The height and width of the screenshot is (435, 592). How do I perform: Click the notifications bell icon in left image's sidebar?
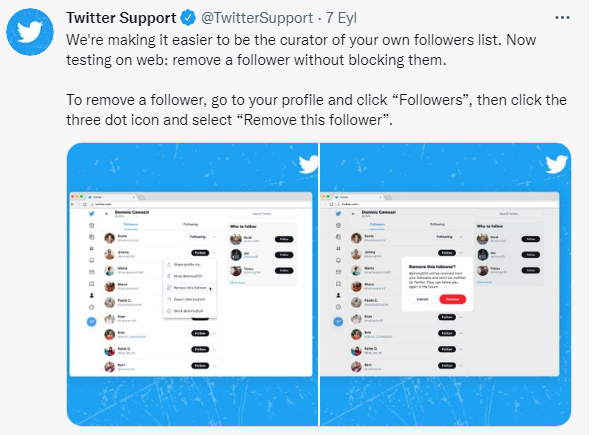click(91, 260)
